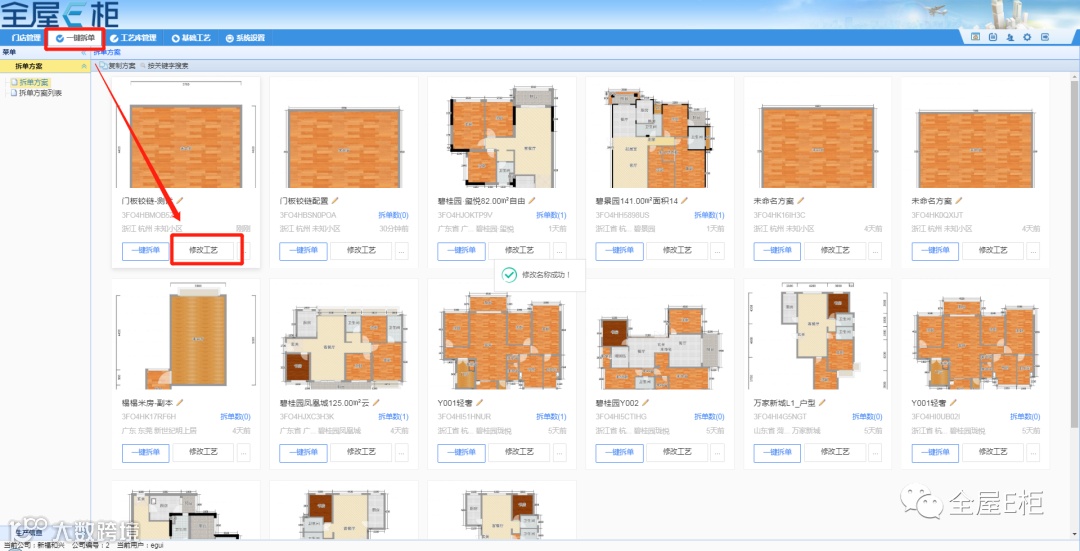Click 一键拆单 on 门板铰链-测试 card
This screenshot has width=1080, height=551.
[x=145, y=251]
